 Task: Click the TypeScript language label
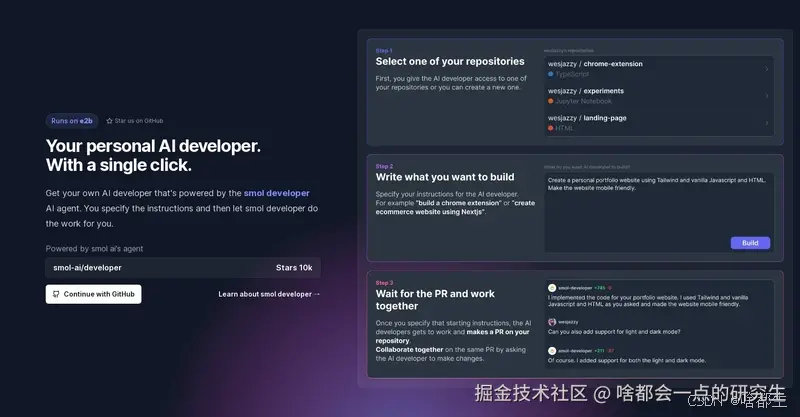click(x=572, y=74)
